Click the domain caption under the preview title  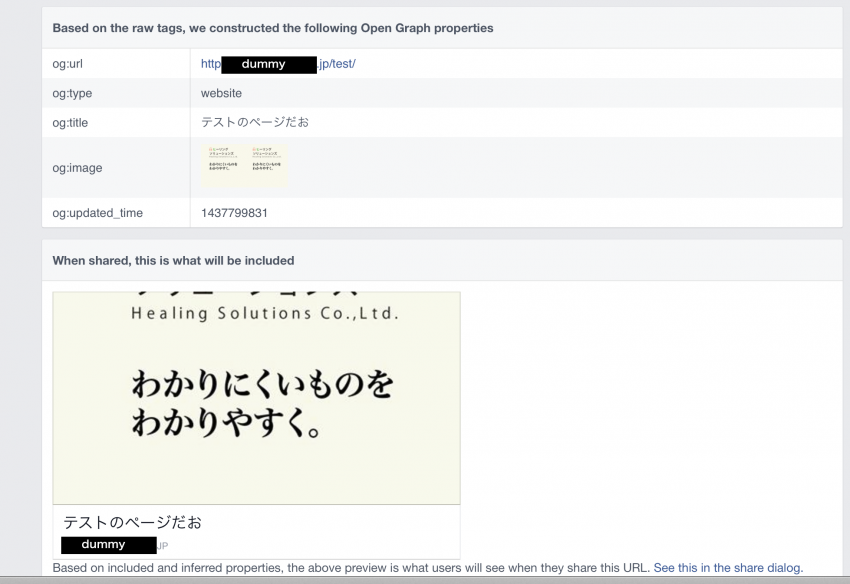tap(115, 545)
